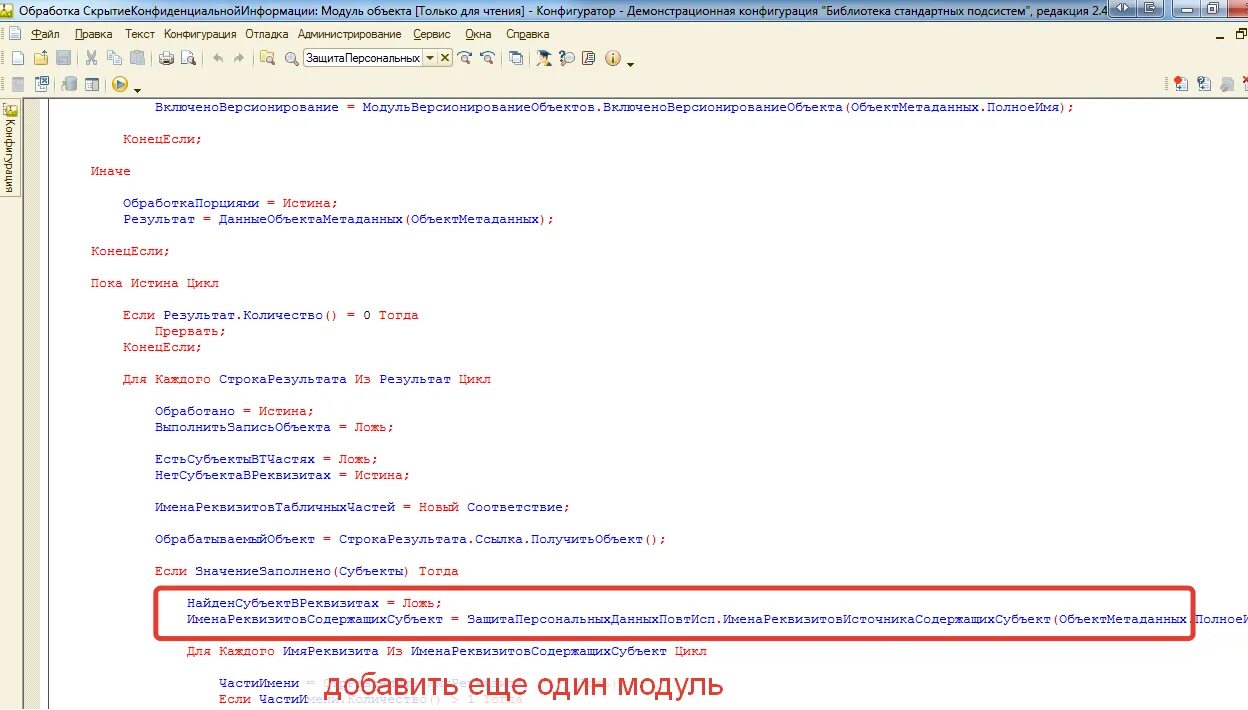
Task: Expand the search text dropdown arrow
Action: pos(430,58)
